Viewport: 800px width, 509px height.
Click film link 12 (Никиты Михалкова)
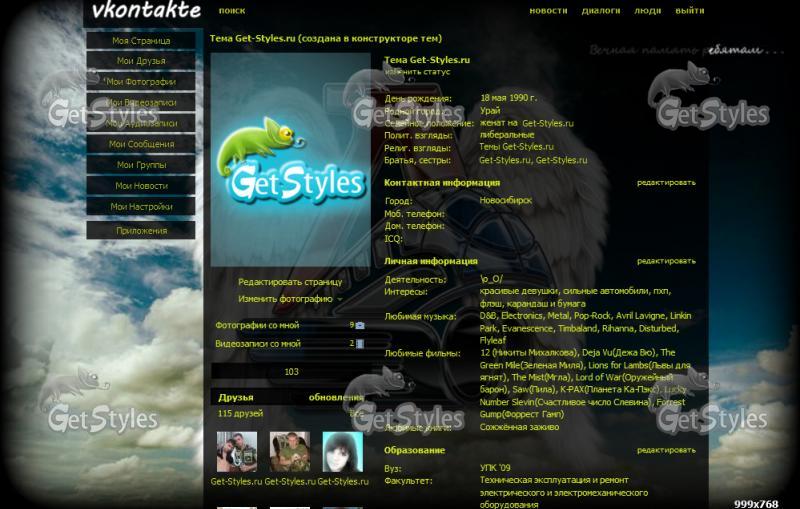pos(529,352)
